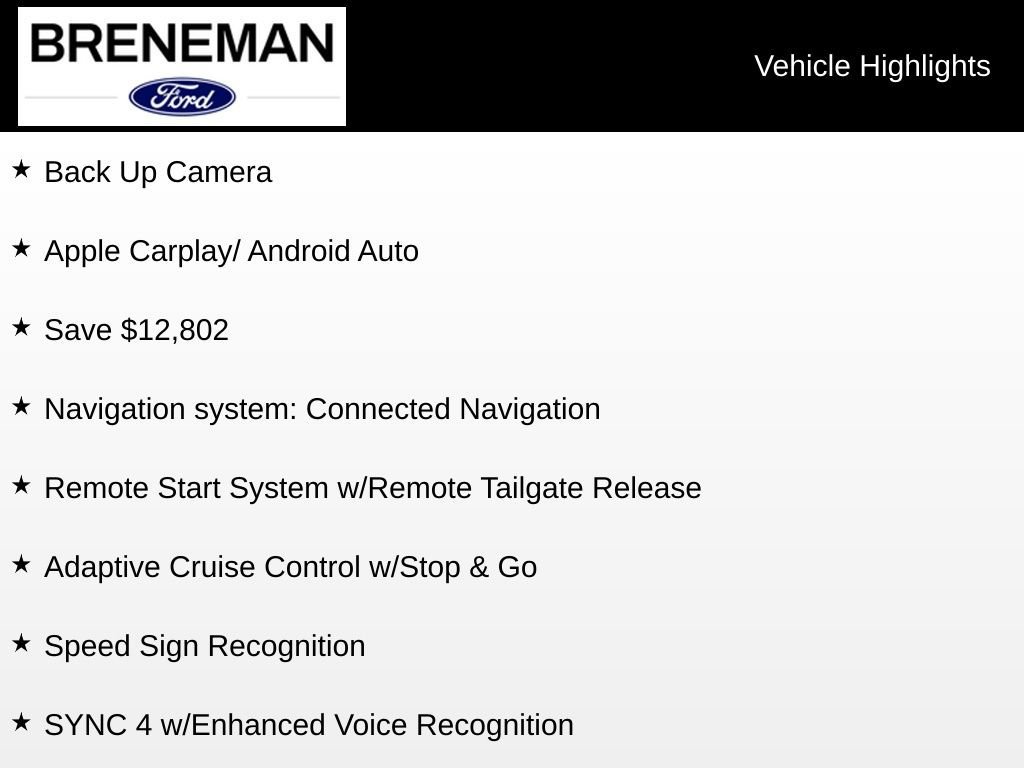Viewport: 1024px width, 768px height.
Task: Select the Back Up Camera text
Action: pos(158,172)
